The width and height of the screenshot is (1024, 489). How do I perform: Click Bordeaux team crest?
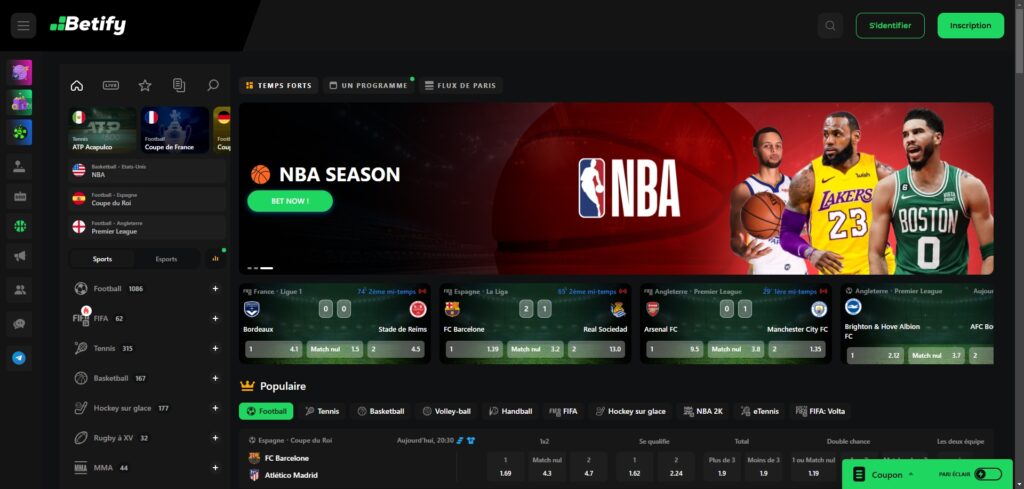click(x=252, y=309)
